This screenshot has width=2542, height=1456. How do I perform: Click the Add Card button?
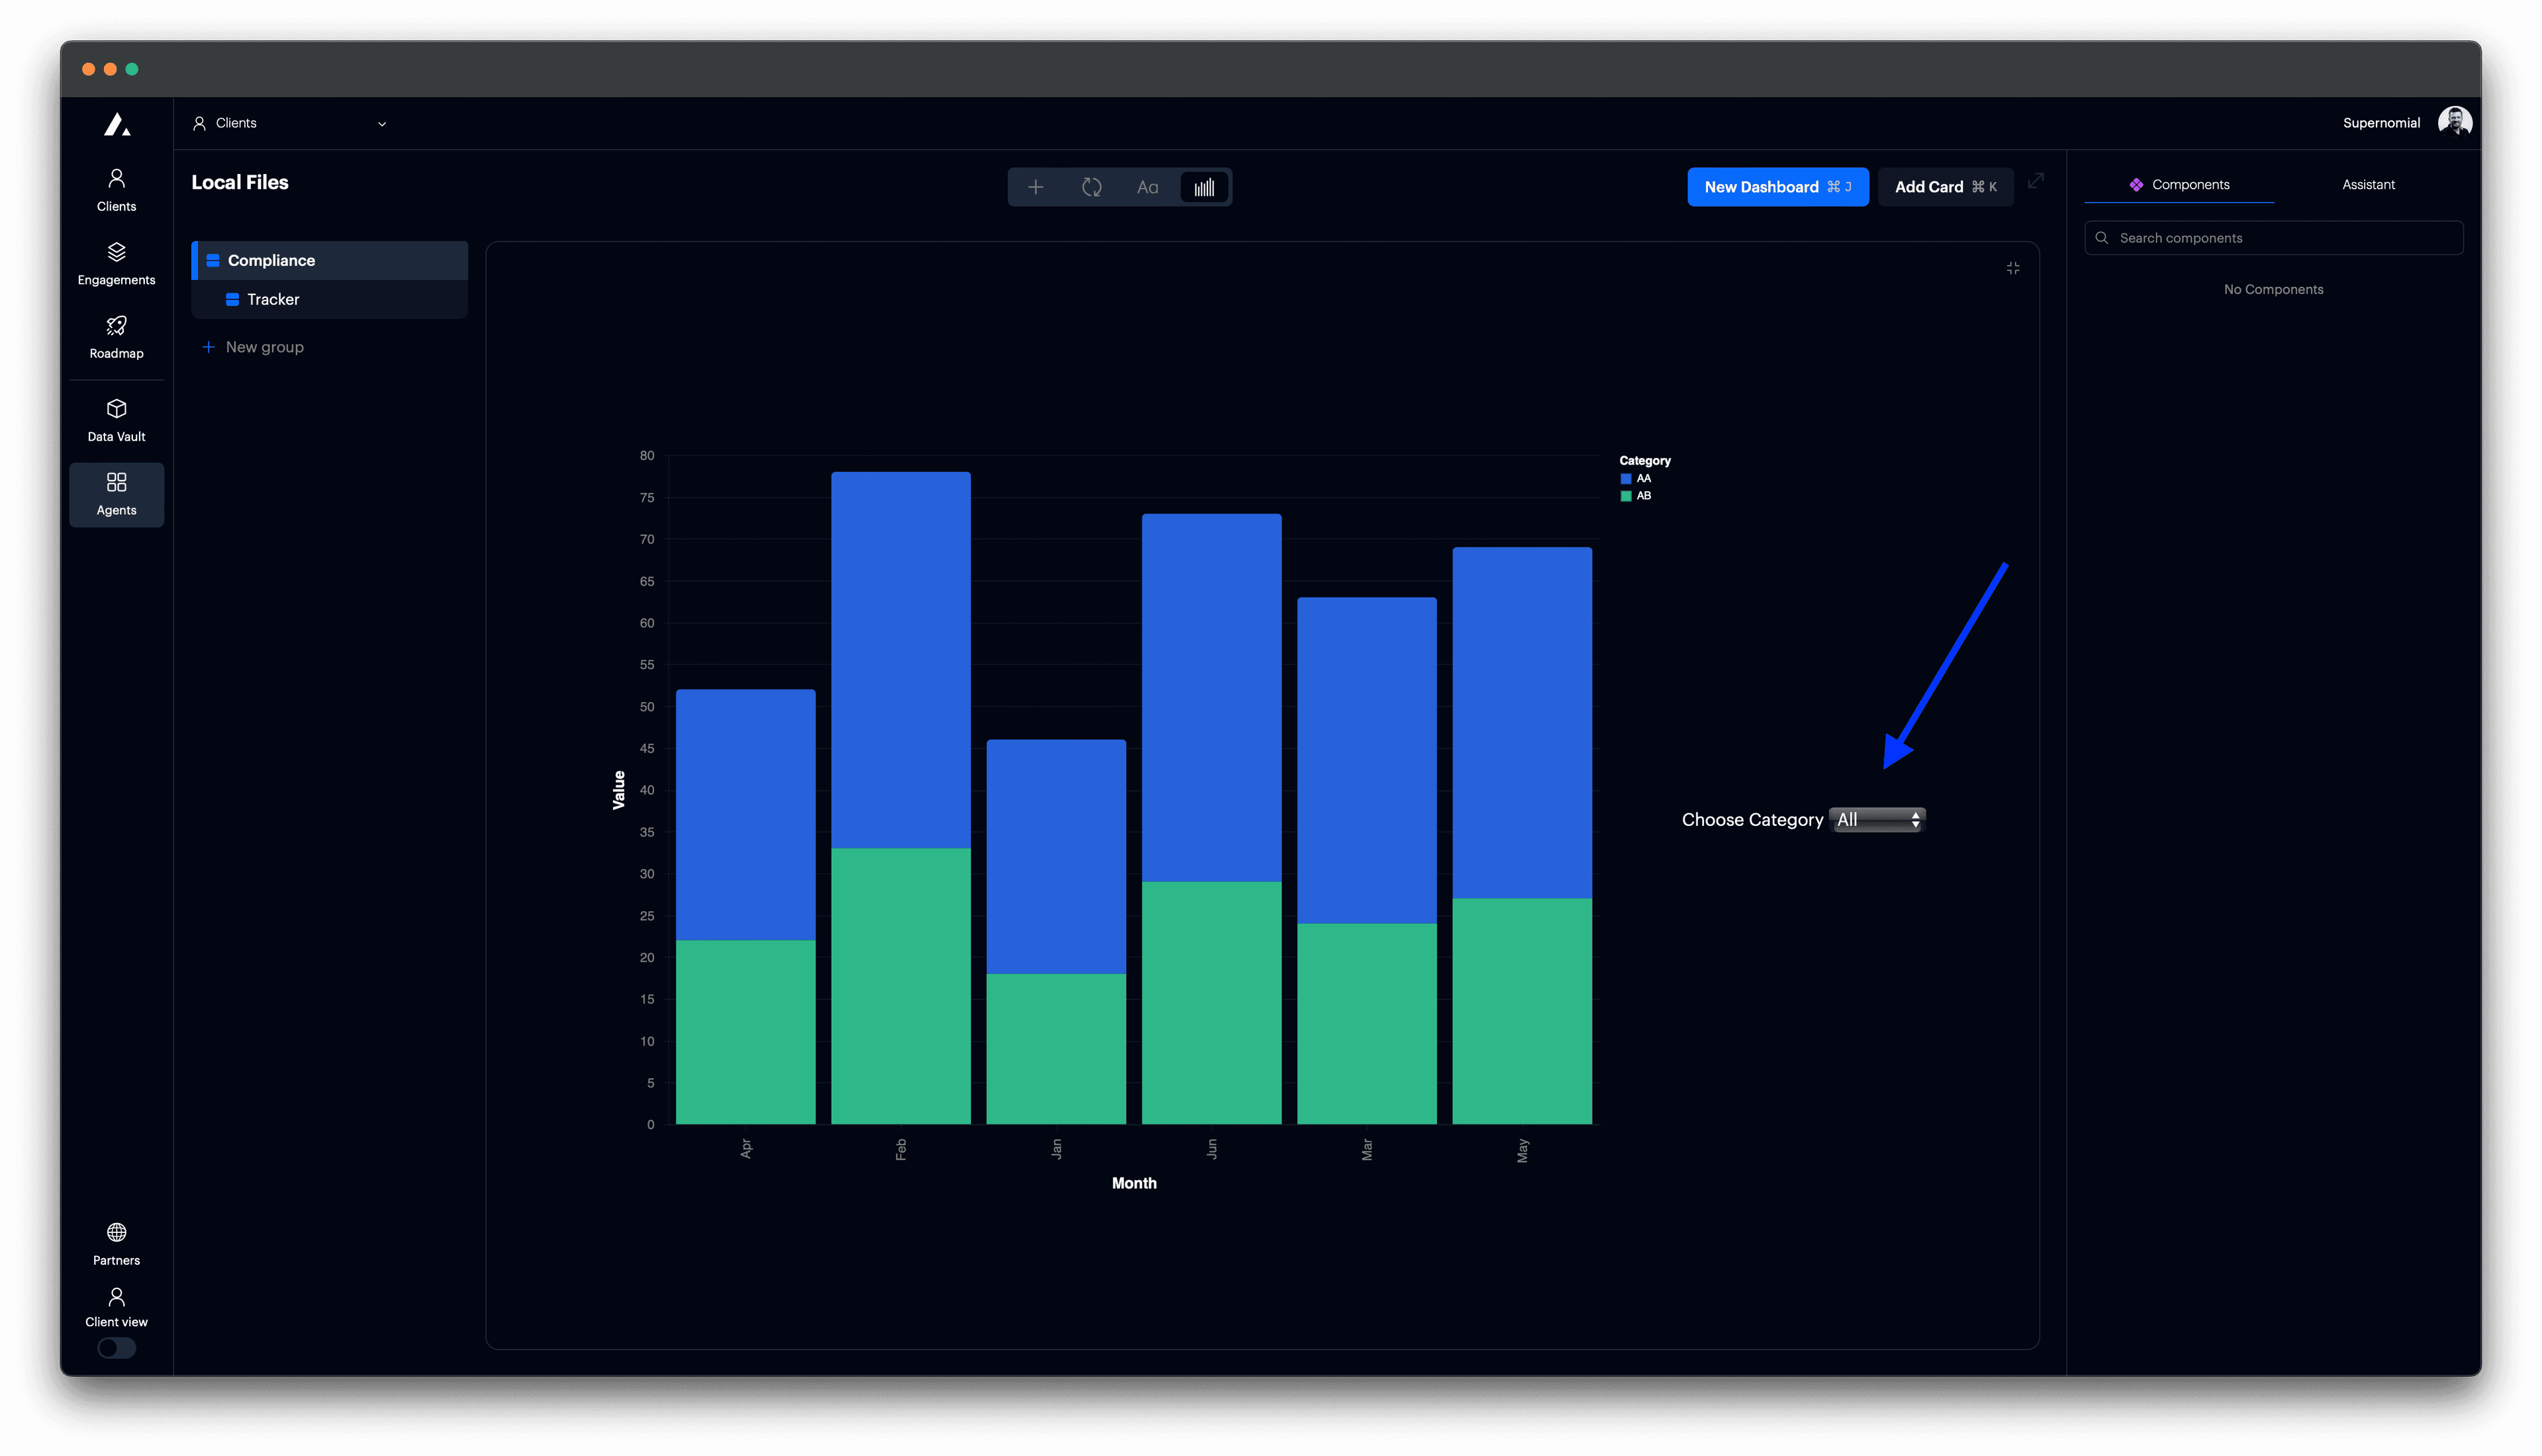point(1944,186)
